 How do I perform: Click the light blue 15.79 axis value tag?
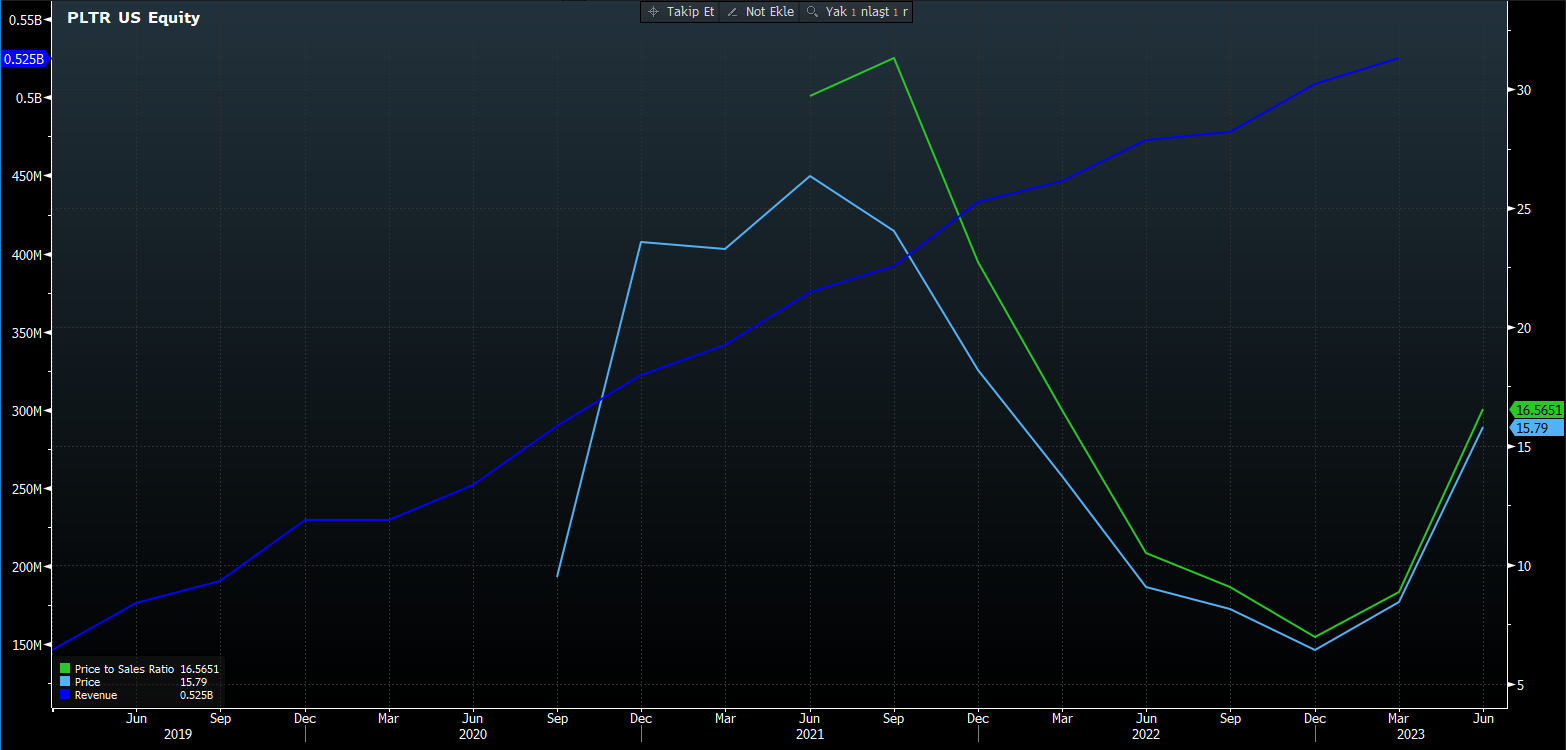[1535, 428]
